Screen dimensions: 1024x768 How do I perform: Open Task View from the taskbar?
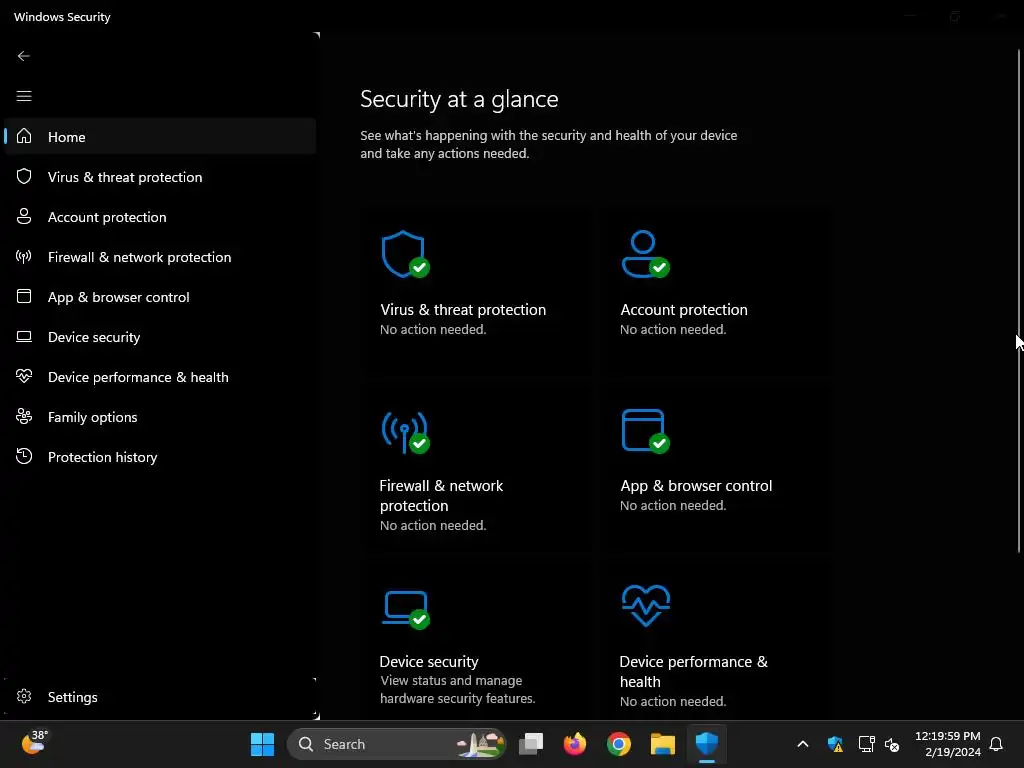[531, 744]
